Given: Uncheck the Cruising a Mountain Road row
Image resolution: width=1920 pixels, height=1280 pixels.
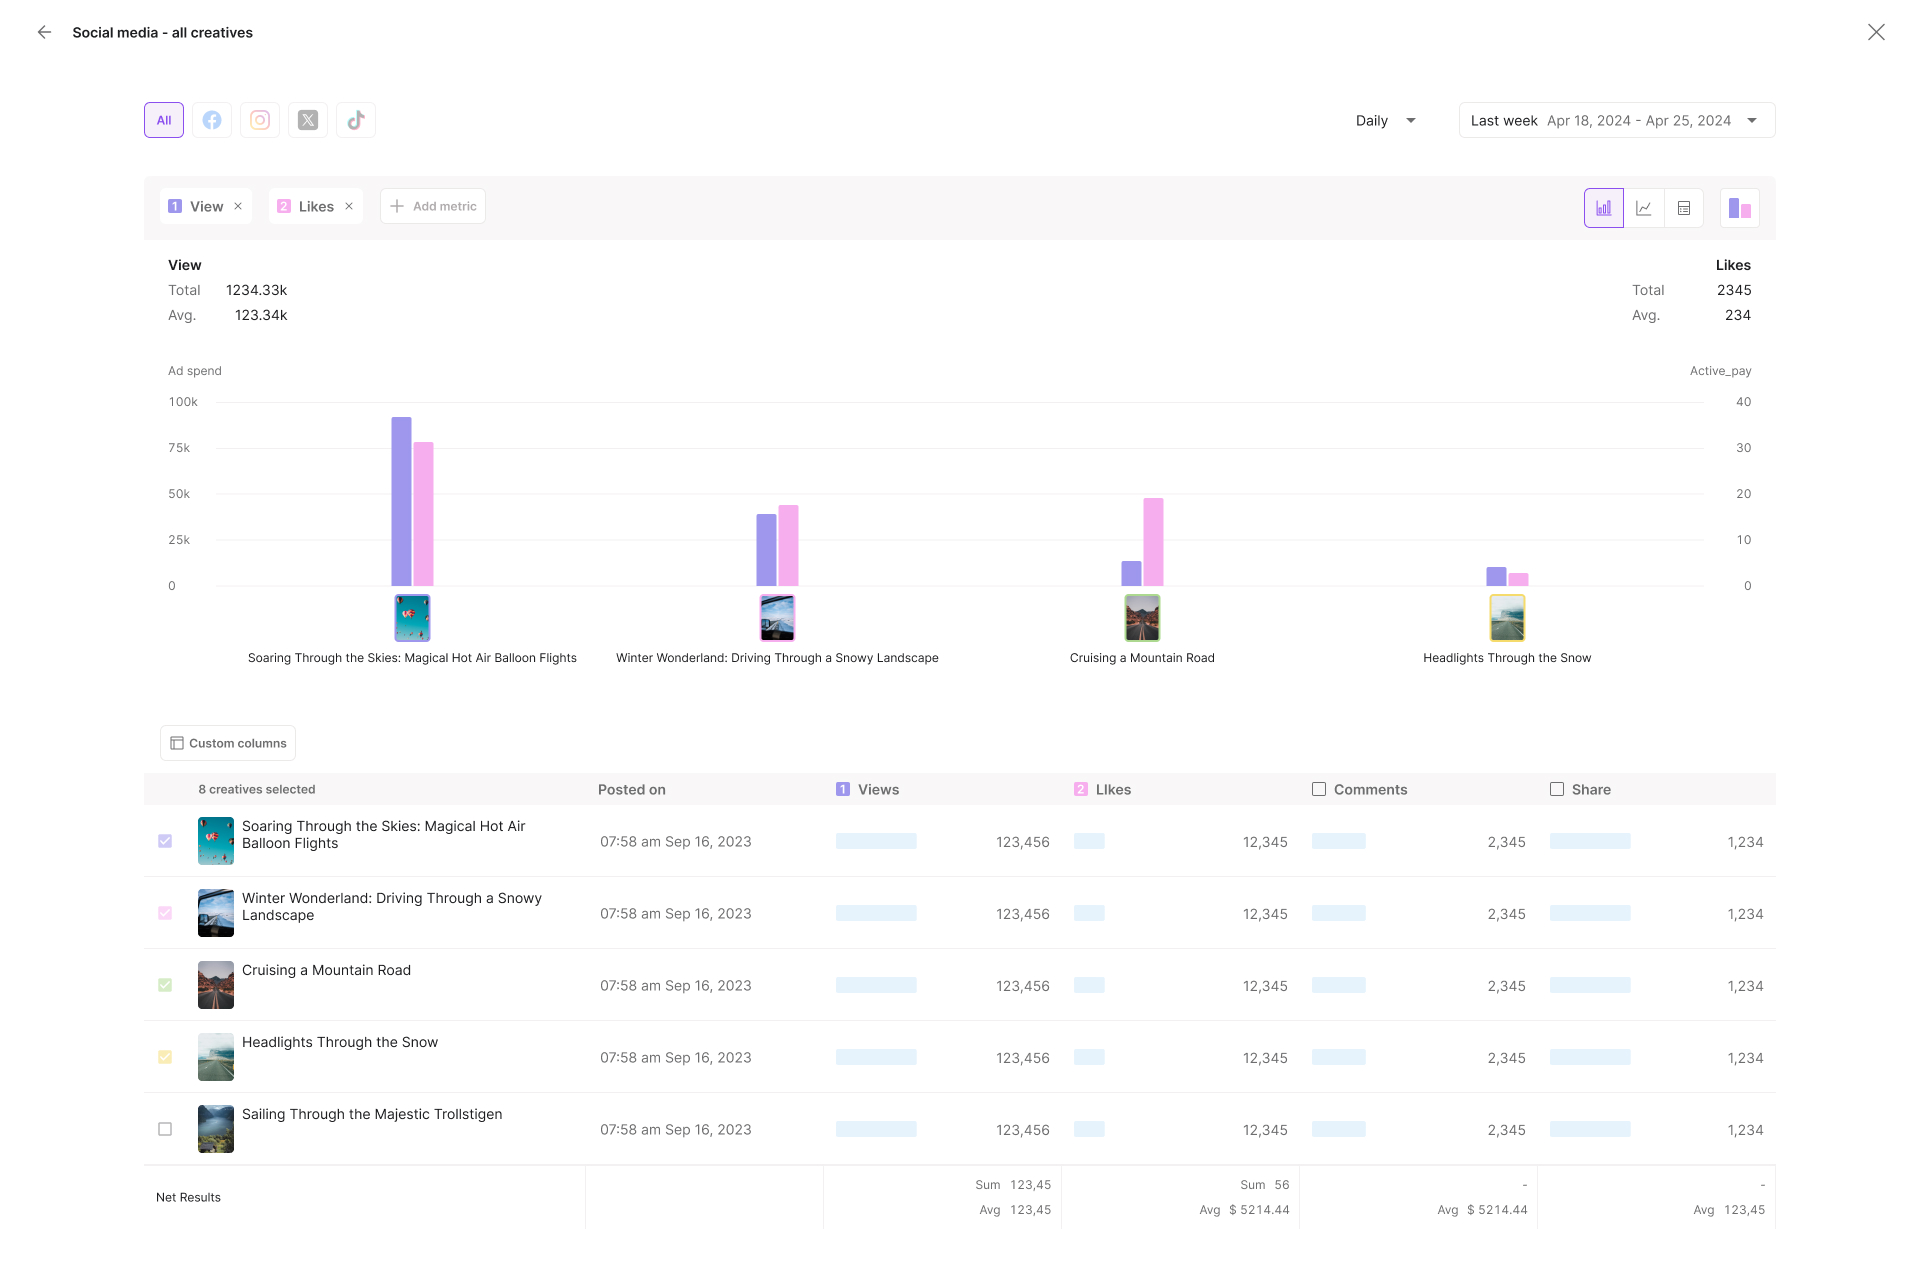Looking at the screenshot, I should coord(165,985).
